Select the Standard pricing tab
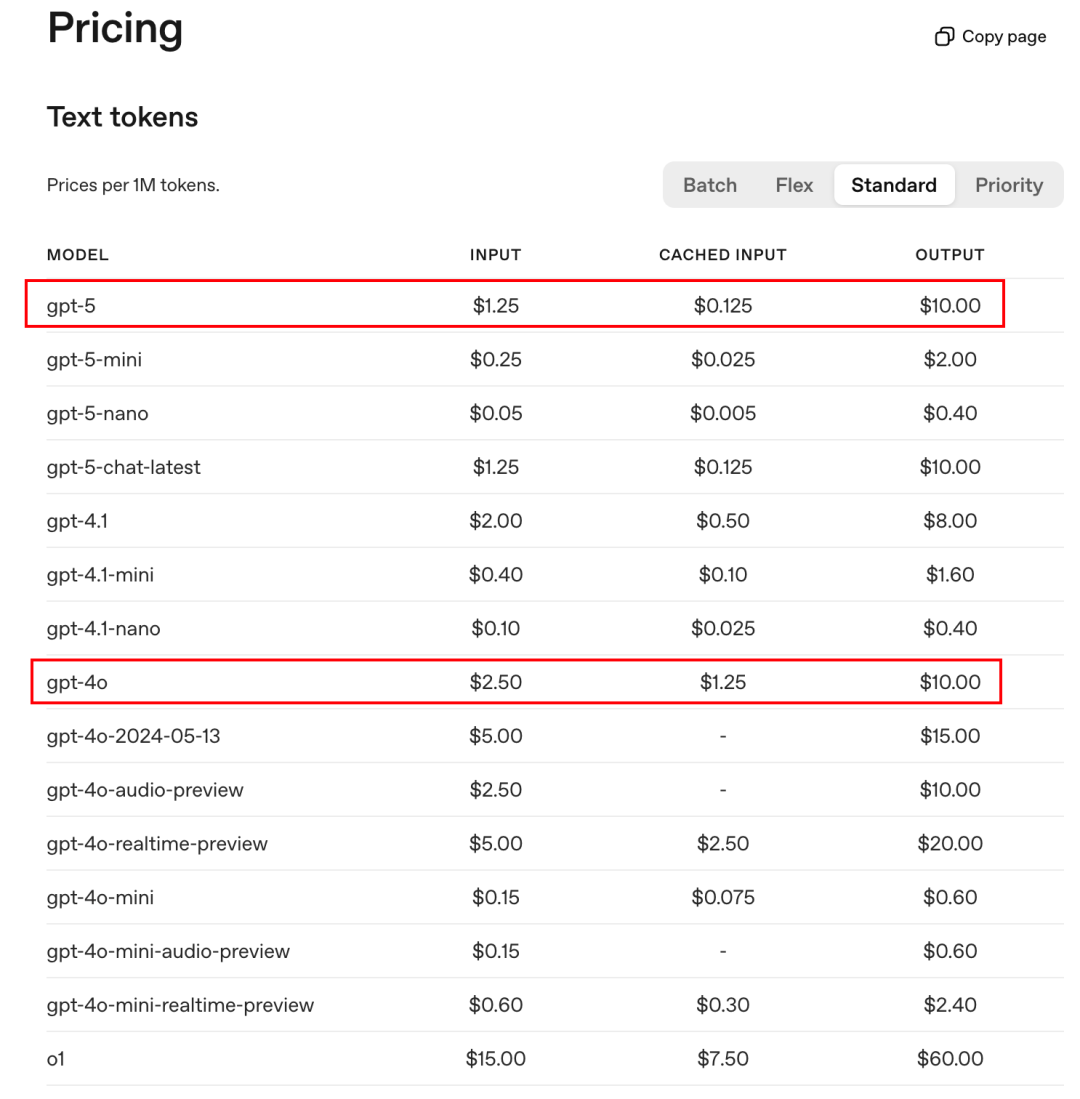This screenshot has height=1099, width=1080. pyautogui.click(x=894, y=185)
